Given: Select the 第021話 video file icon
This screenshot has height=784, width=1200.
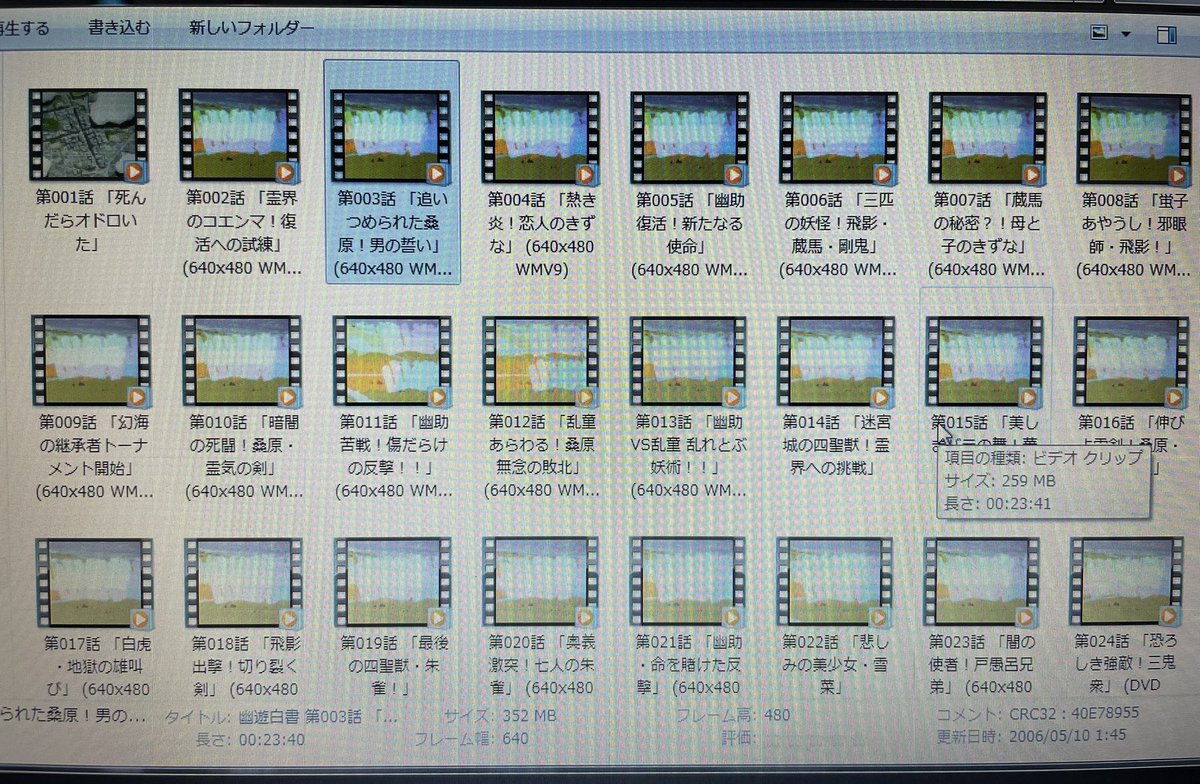Looking at the screenshot, I should click(688, 583).
